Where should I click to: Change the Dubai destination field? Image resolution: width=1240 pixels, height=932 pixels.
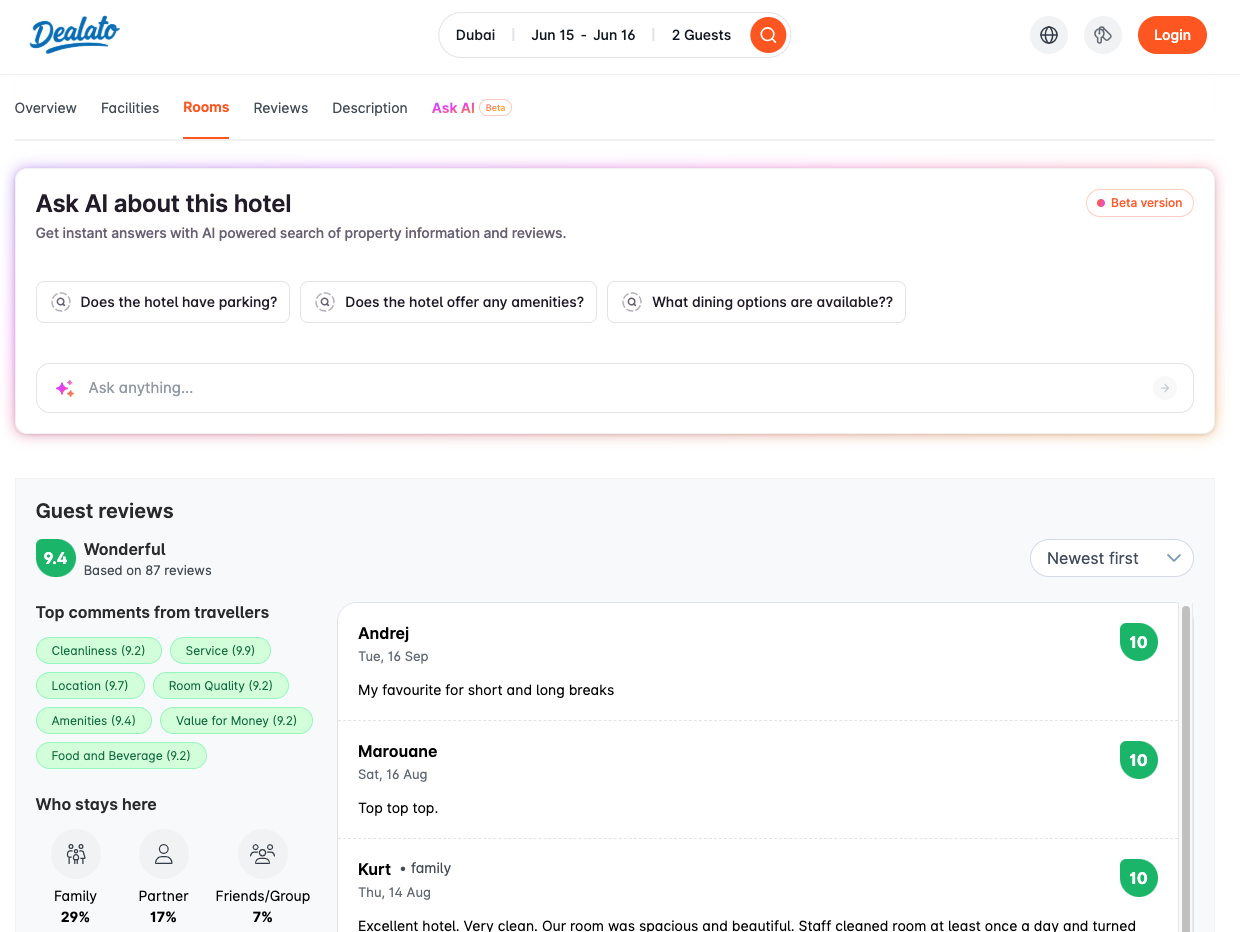click(476, 35)
